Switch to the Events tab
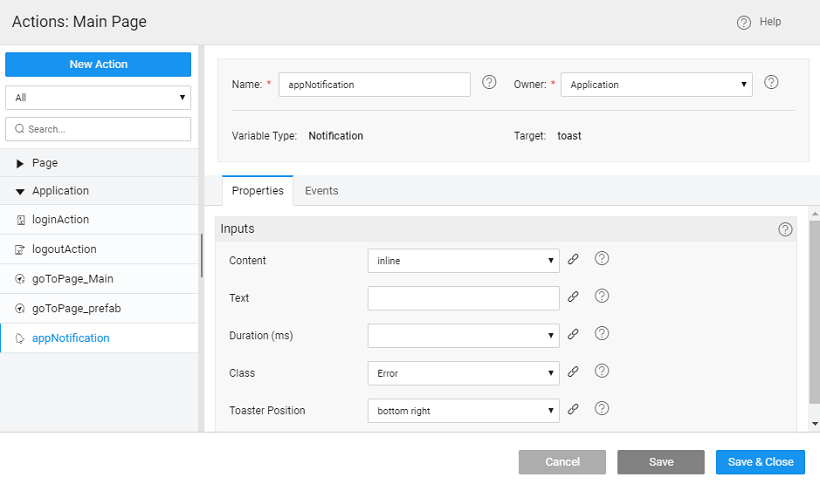This screenshot has width=820, height=491. click(x=321, y=191)
